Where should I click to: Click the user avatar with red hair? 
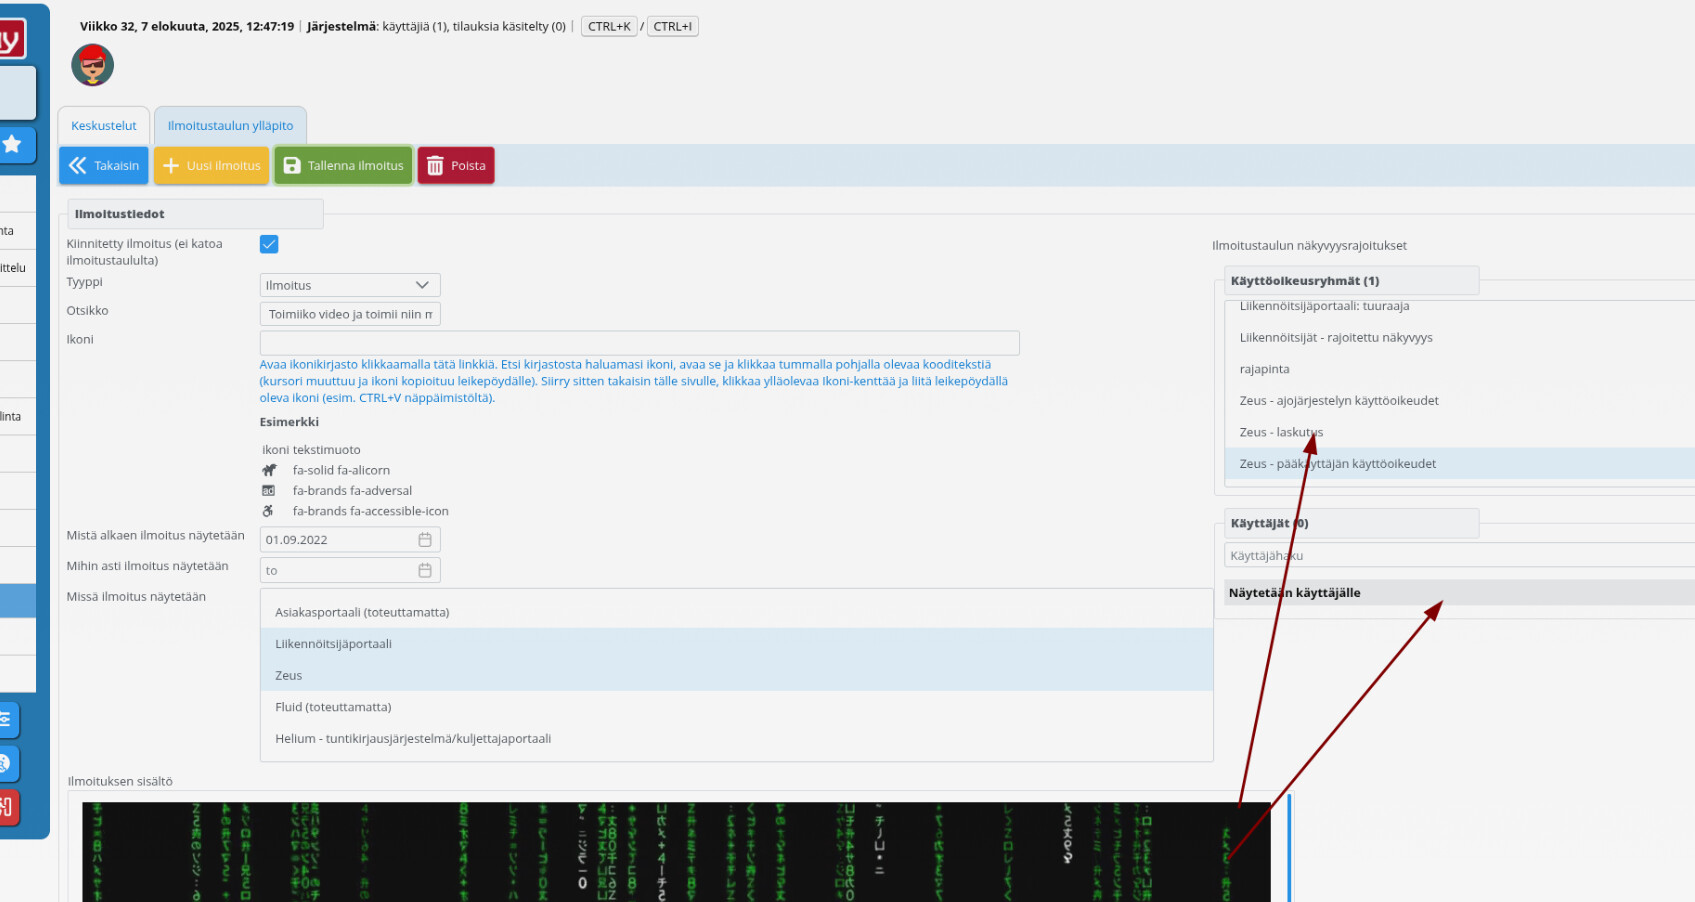(x=92, y=65)
